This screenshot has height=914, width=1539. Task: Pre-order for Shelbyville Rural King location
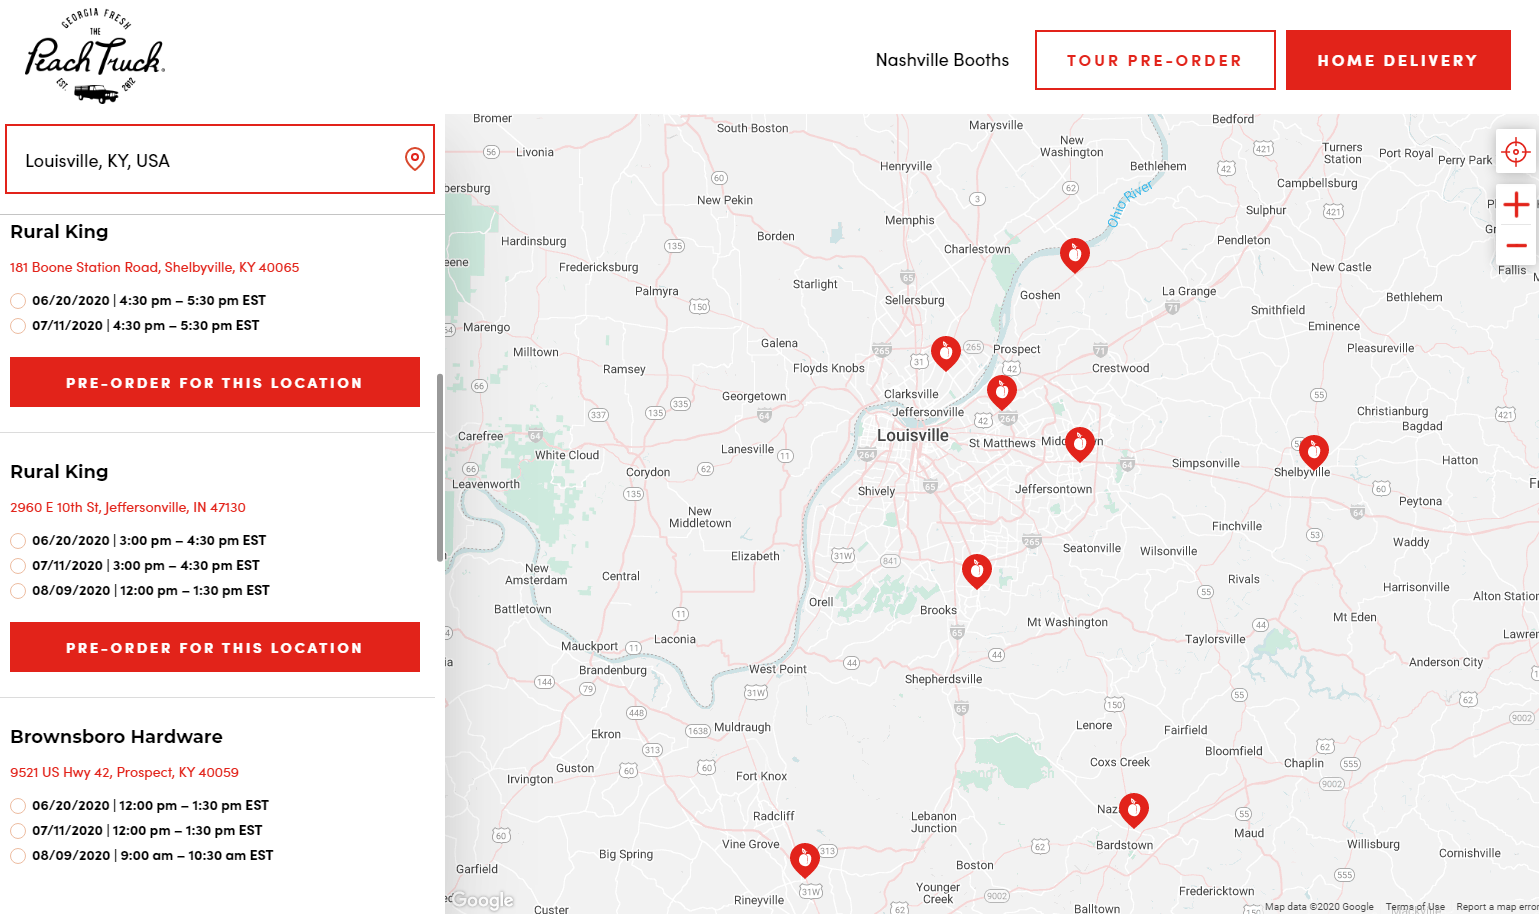pos(215,382)
